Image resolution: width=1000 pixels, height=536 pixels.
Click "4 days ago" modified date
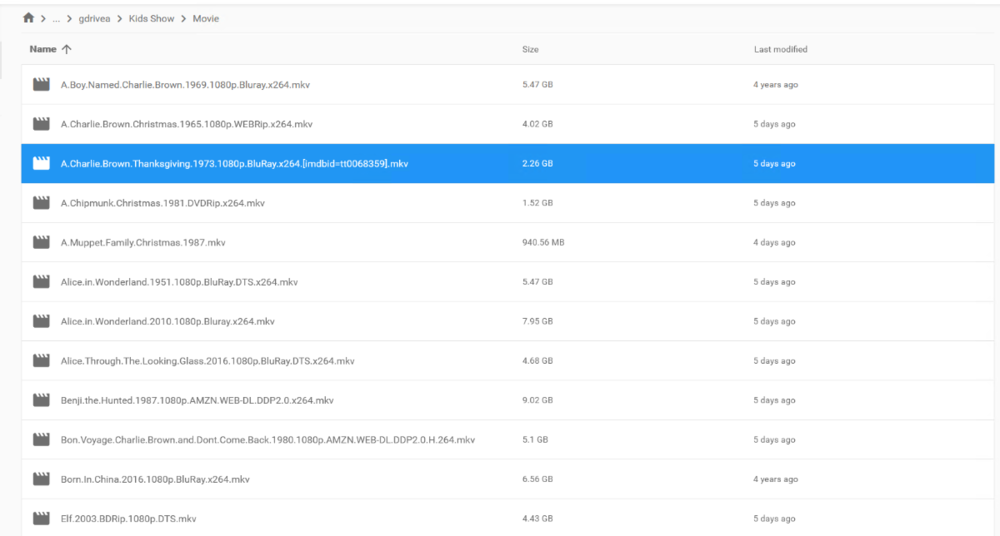click(774, 242)
